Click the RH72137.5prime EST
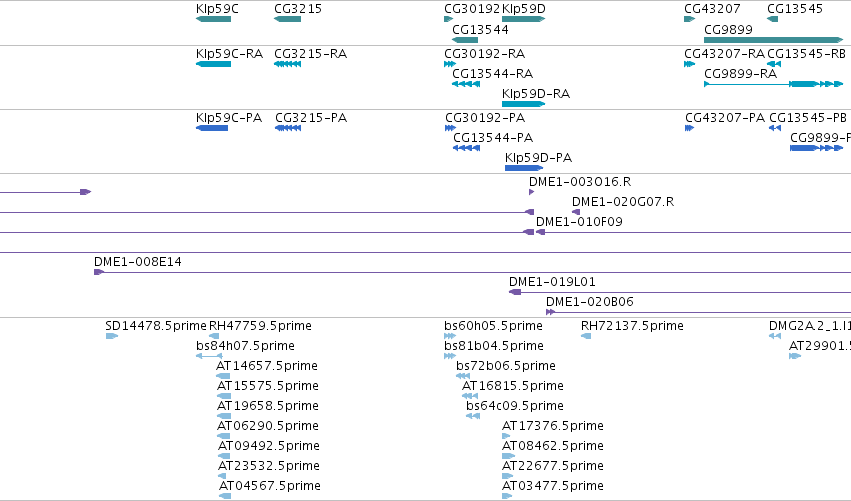The height and width of the screenshot is (501, 851). (586, 336)
